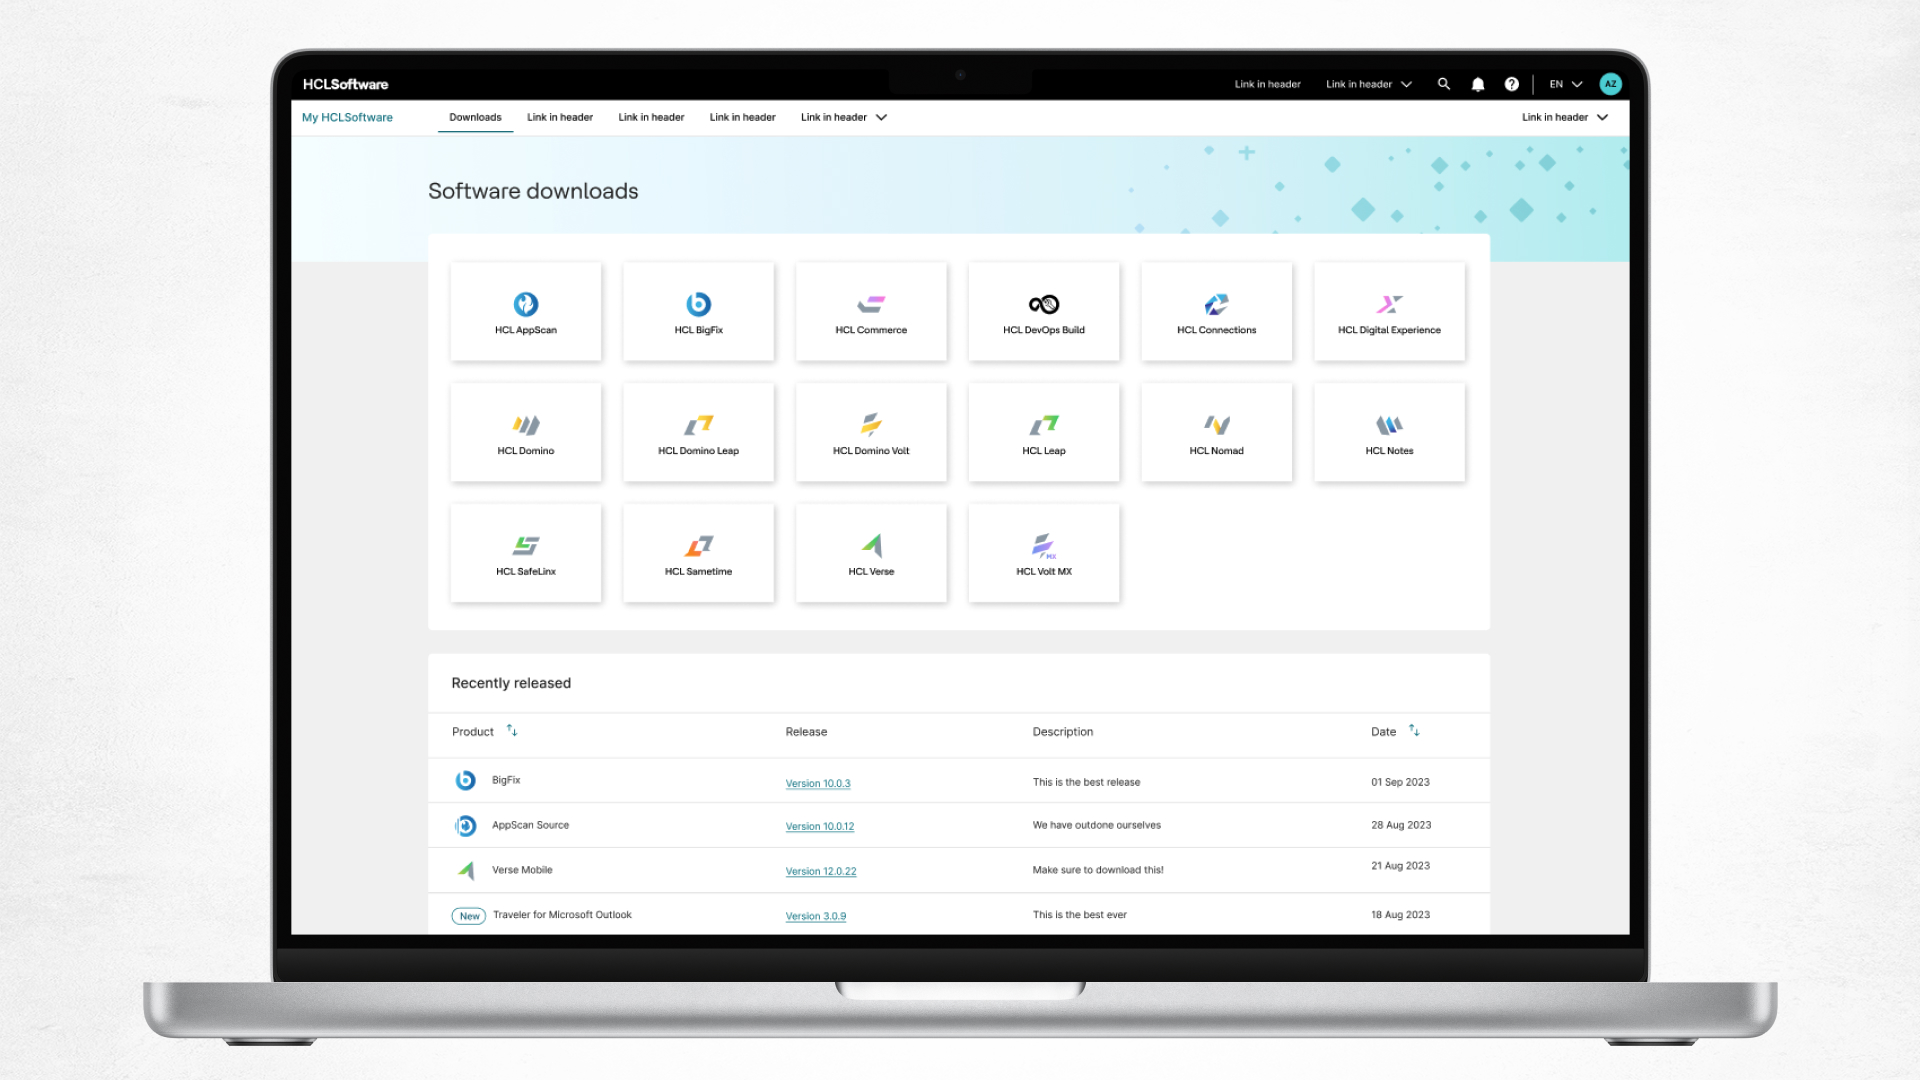Expand the nav 'Link in header' dropdown beside tabs

[844, 117]
